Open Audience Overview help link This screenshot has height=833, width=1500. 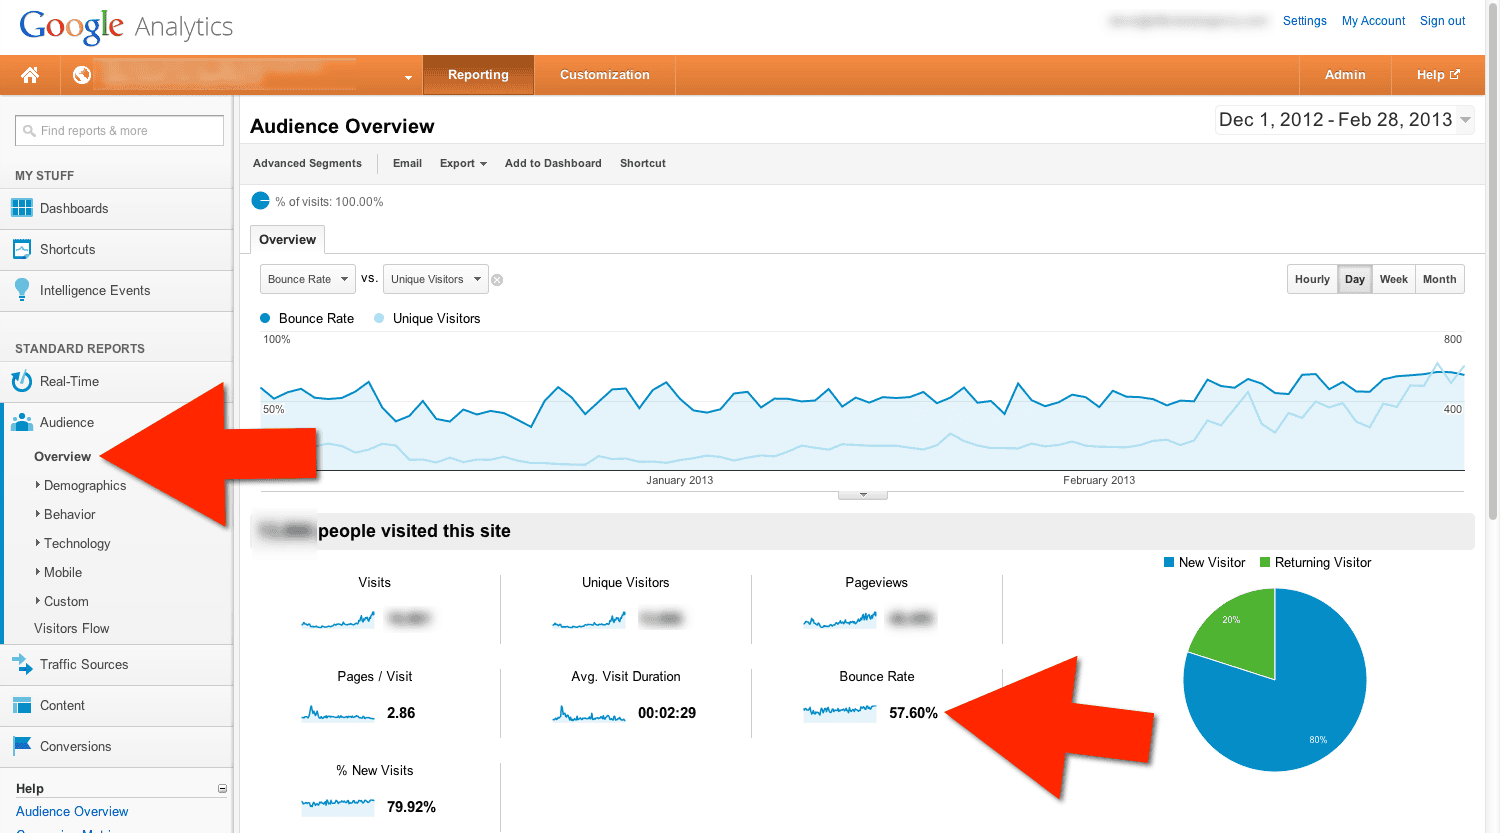72,812
